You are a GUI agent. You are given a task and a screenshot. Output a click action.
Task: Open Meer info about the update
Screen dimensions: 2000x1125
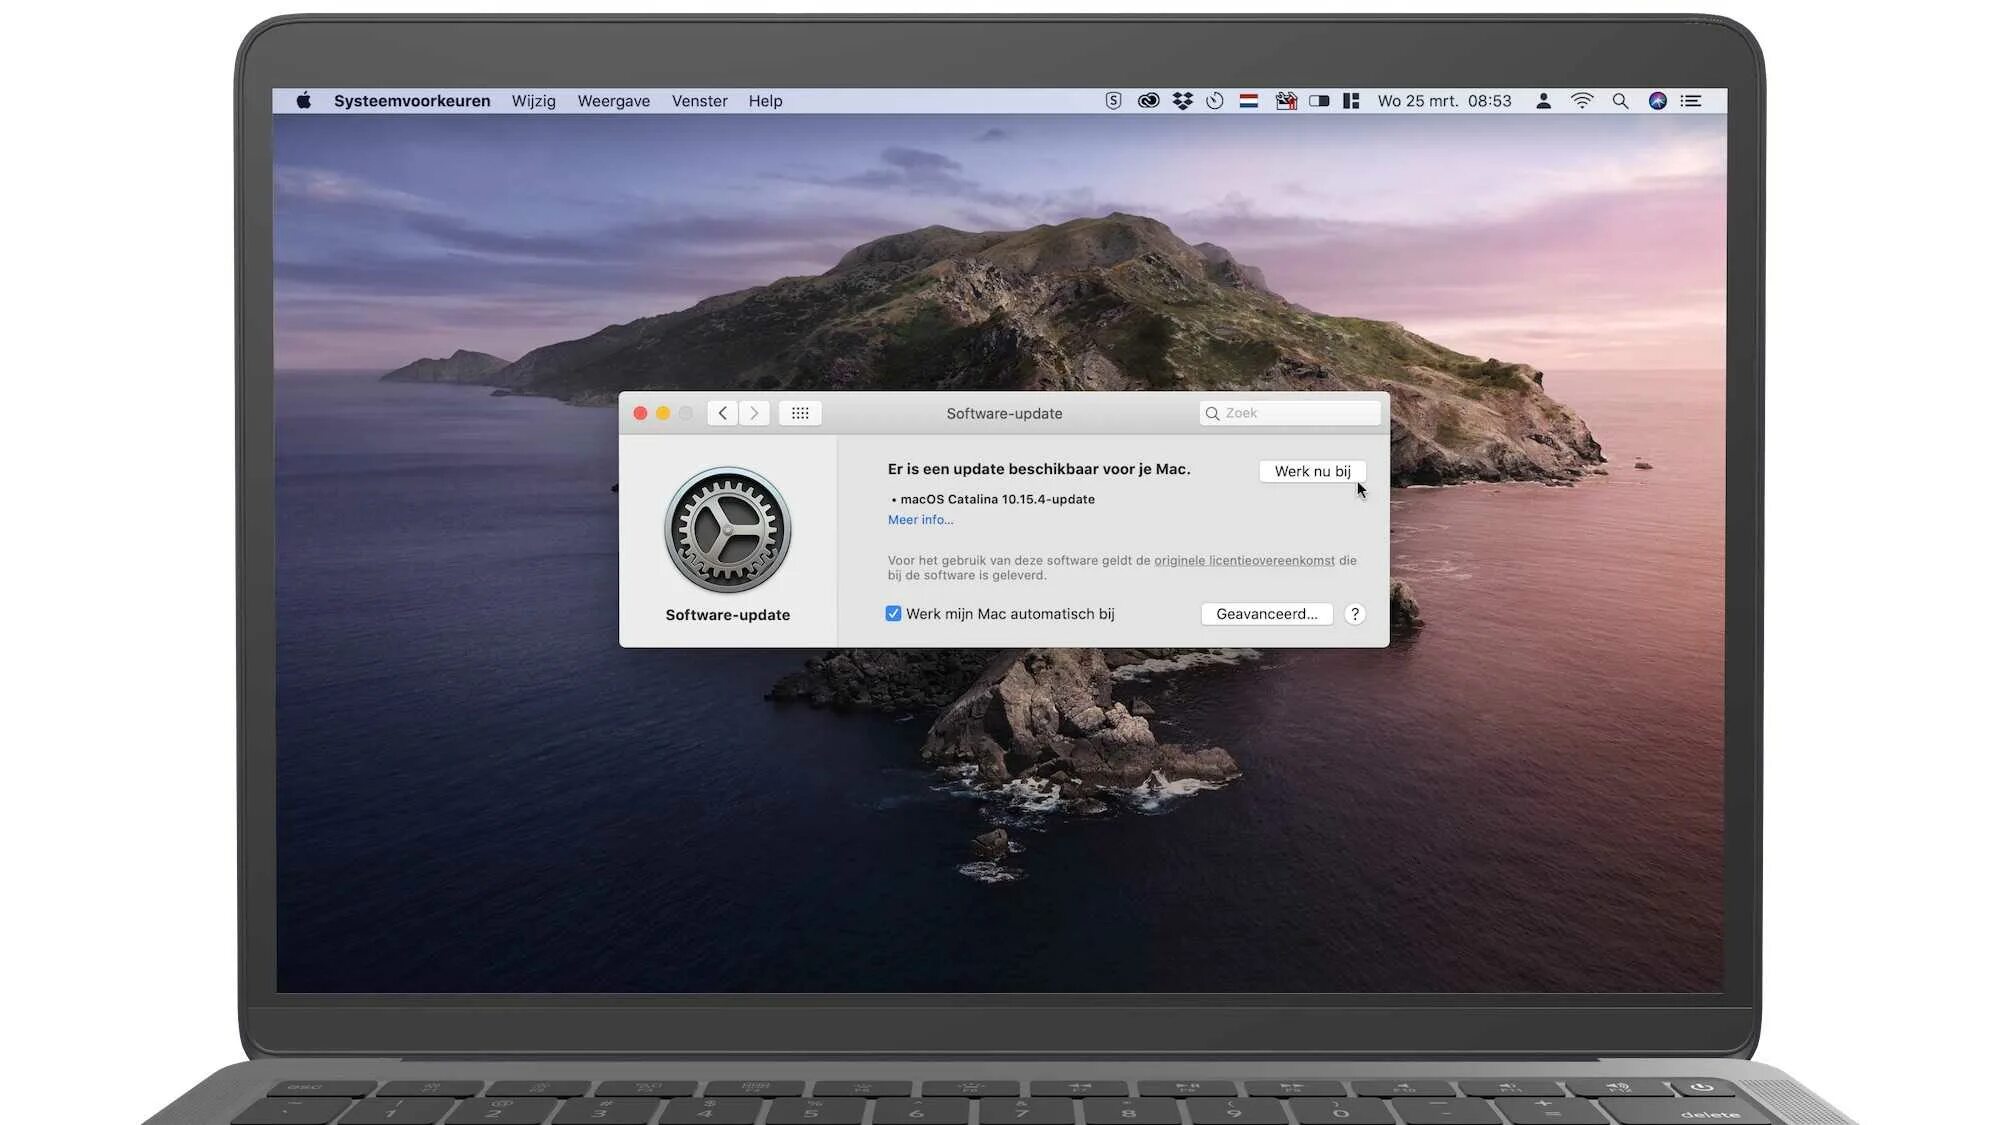[x=920, y=519]
